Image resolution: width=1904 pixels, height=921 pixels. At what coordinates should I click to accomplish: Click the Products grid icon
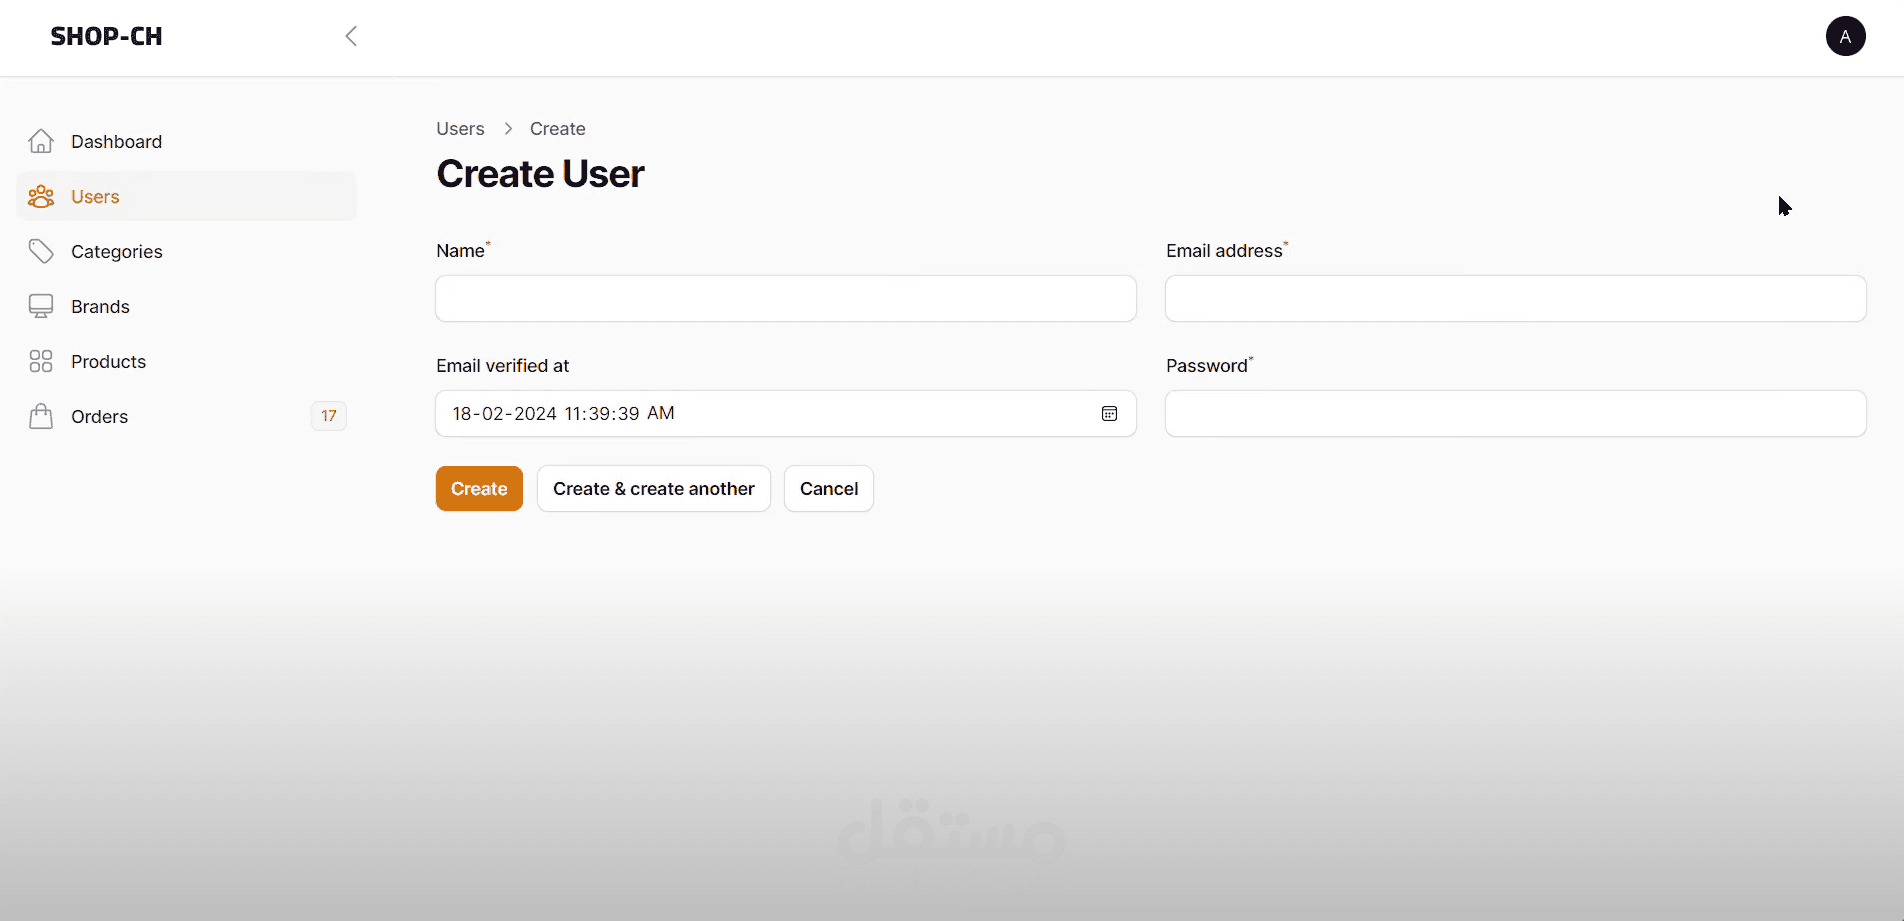click(41, 361)
